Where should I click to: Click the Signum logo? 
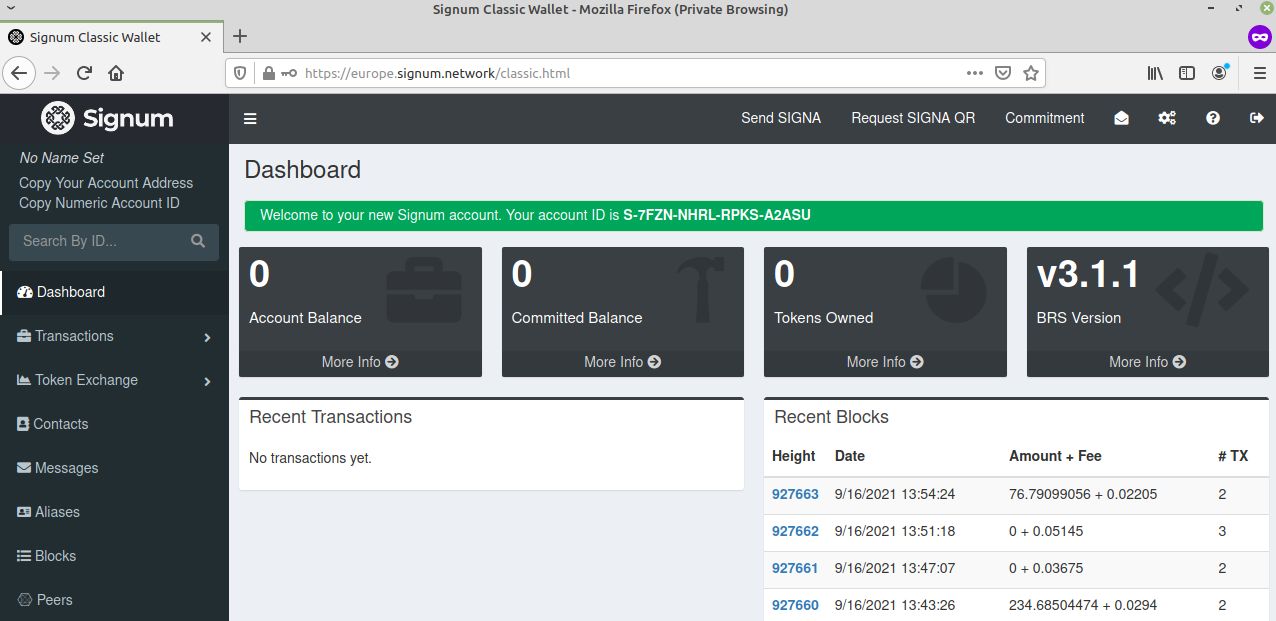(x=107, y=118)
